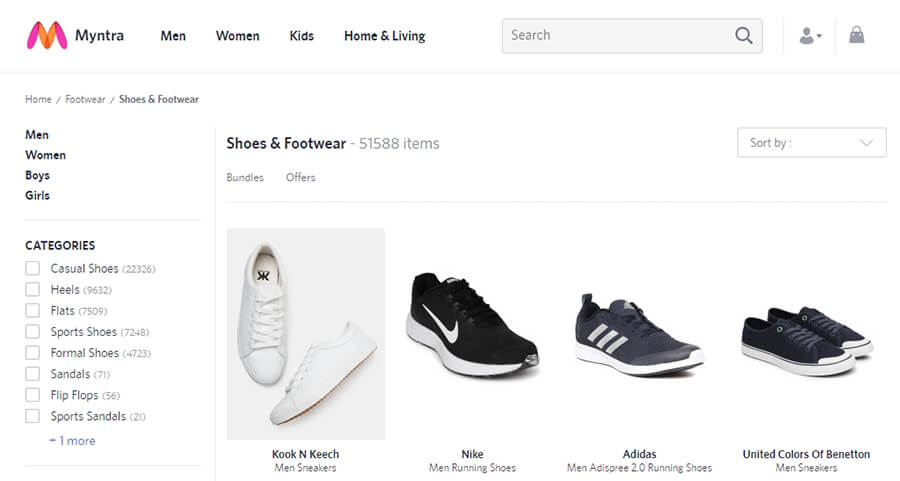The image size is (900, 481).
Task: Select the Bundles filter tab
Action: 245,177
